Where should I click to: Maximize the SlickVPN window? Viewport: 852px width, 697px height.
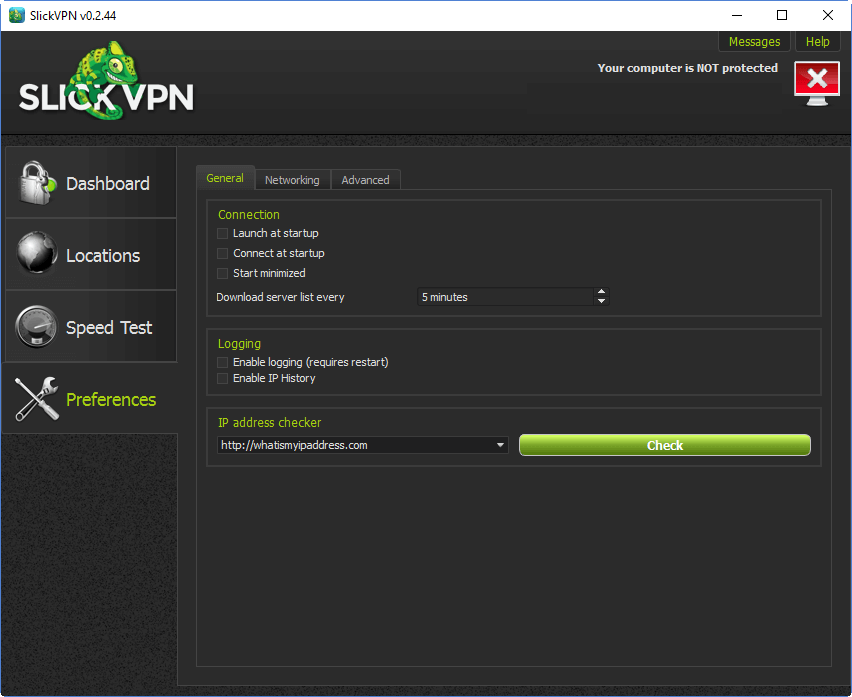(x=781, y=15)
